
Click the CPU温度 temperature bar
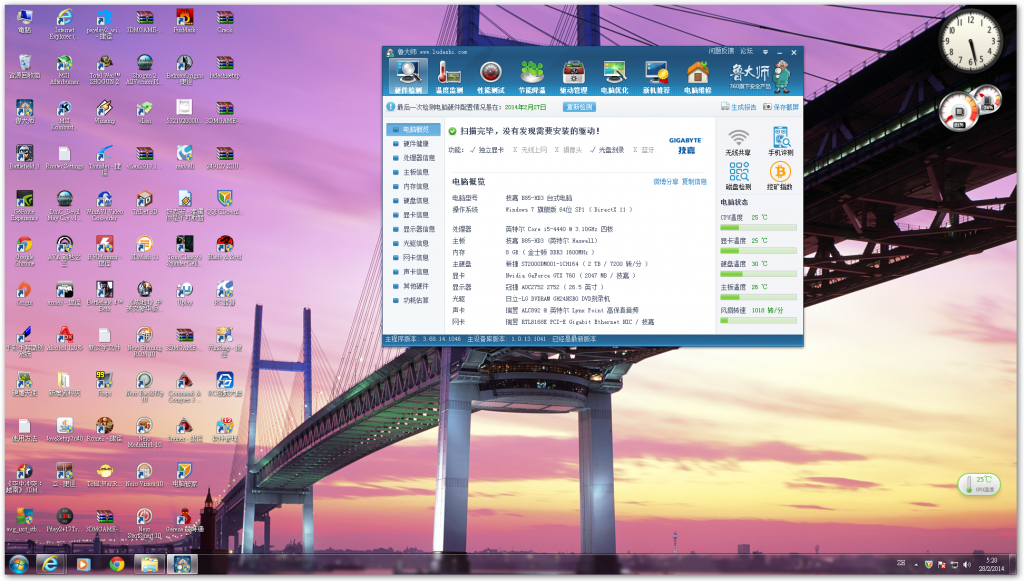(758, 227)
